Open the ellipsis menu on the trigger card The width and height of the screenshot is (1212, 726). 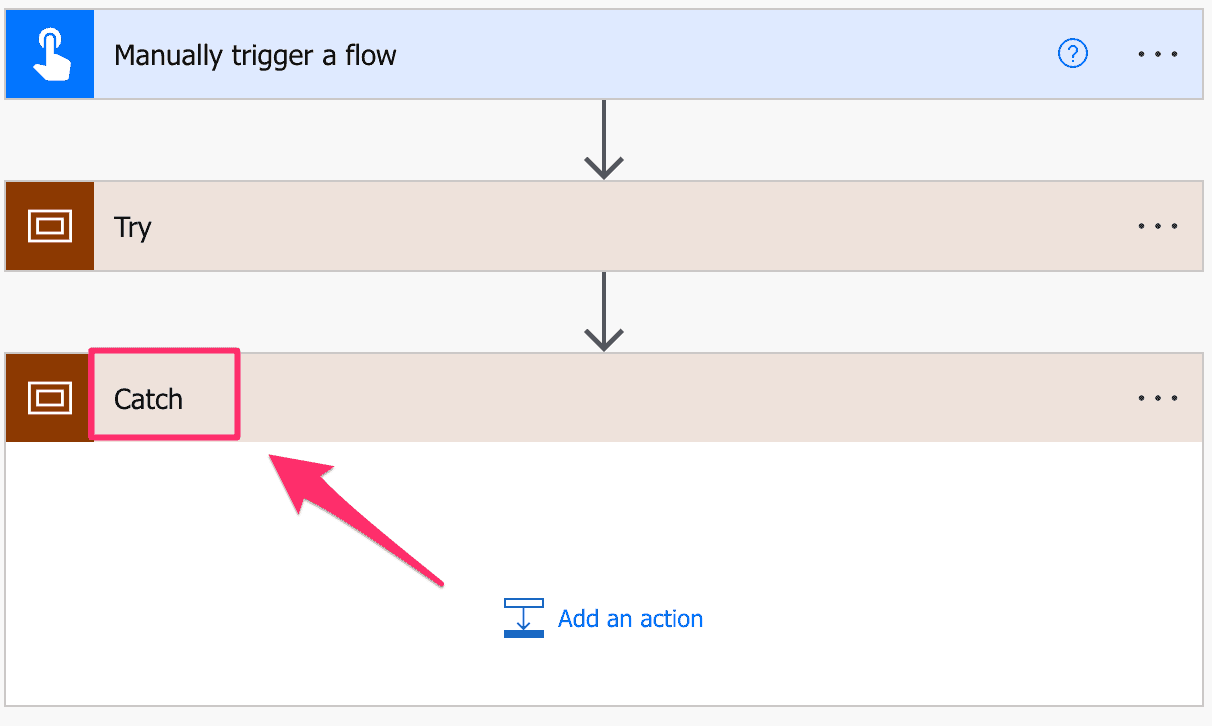click(1157, 54)
